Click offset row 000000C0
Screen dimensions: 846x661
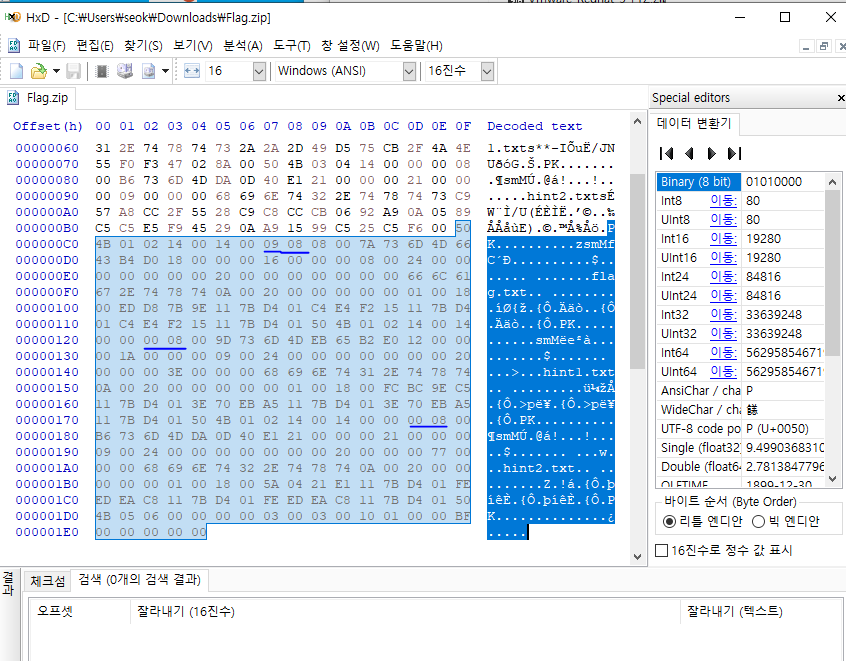(x=47, y=244)
